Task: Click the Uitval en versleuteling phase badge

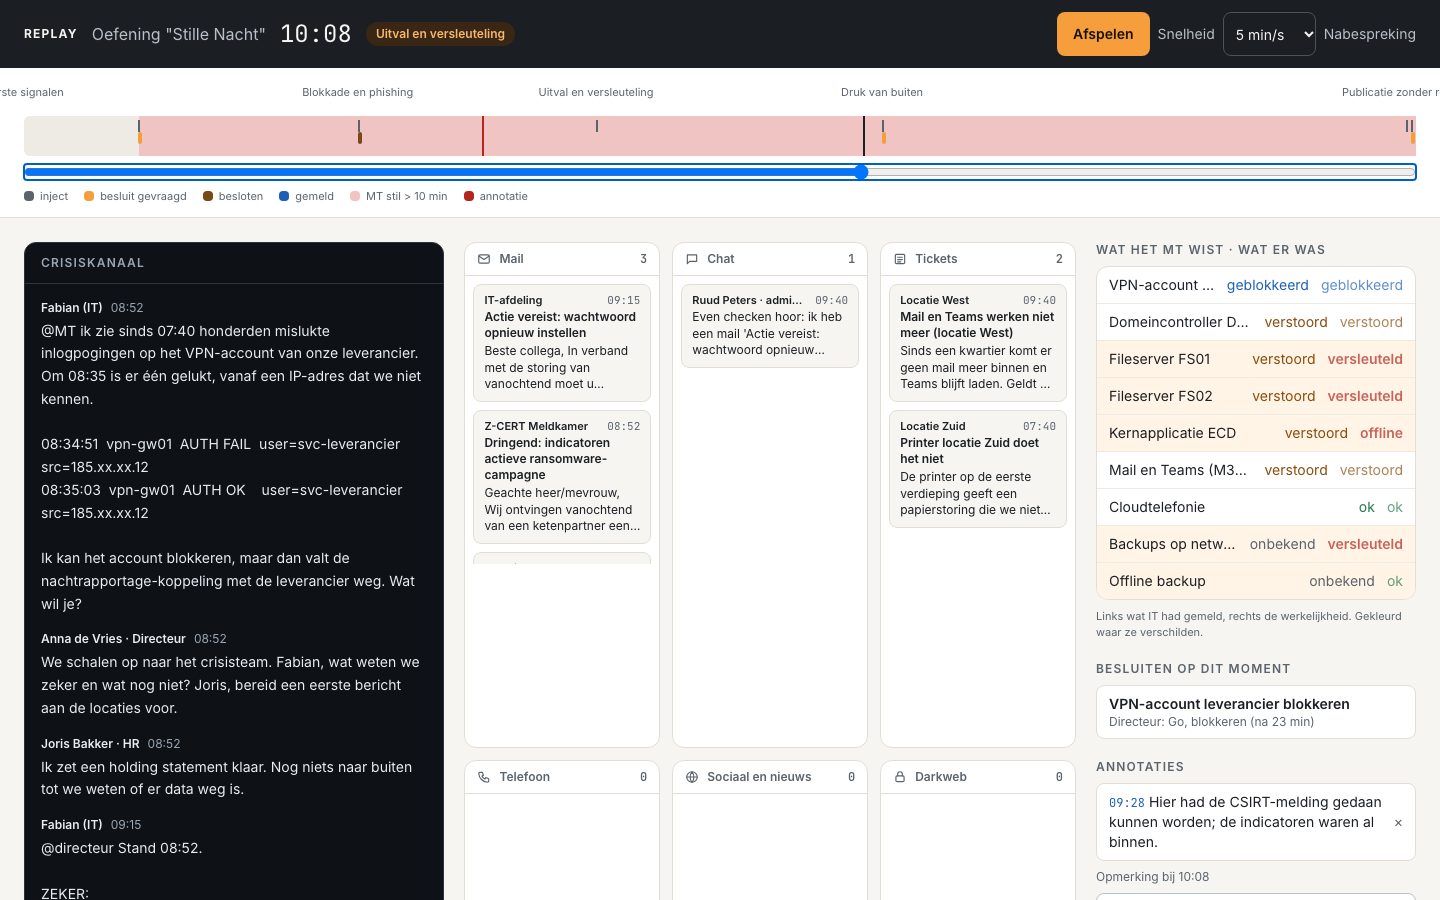Action: click(x=440, y=34)
